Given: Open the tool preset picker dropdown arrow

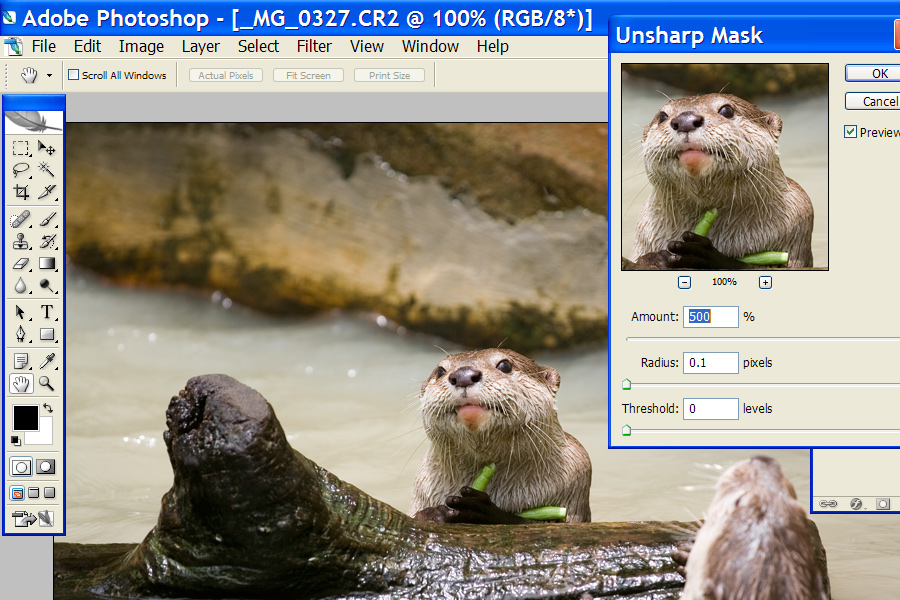Looking at the screenshot, I should click(49, 75).
